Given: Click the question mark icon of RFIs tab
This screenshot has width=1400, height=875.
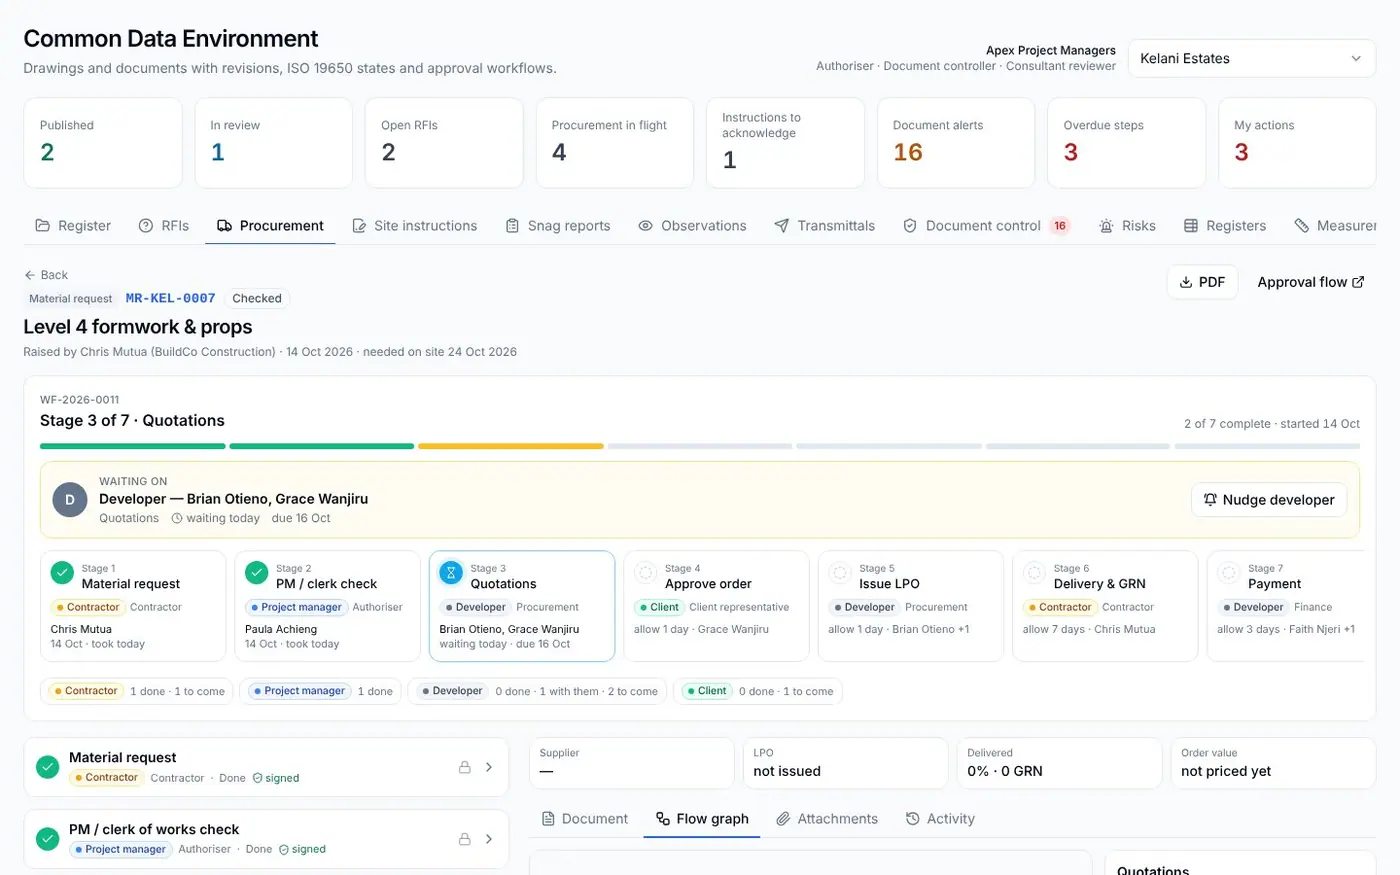Looking at the screenshot, I should (x=146, y=226).
